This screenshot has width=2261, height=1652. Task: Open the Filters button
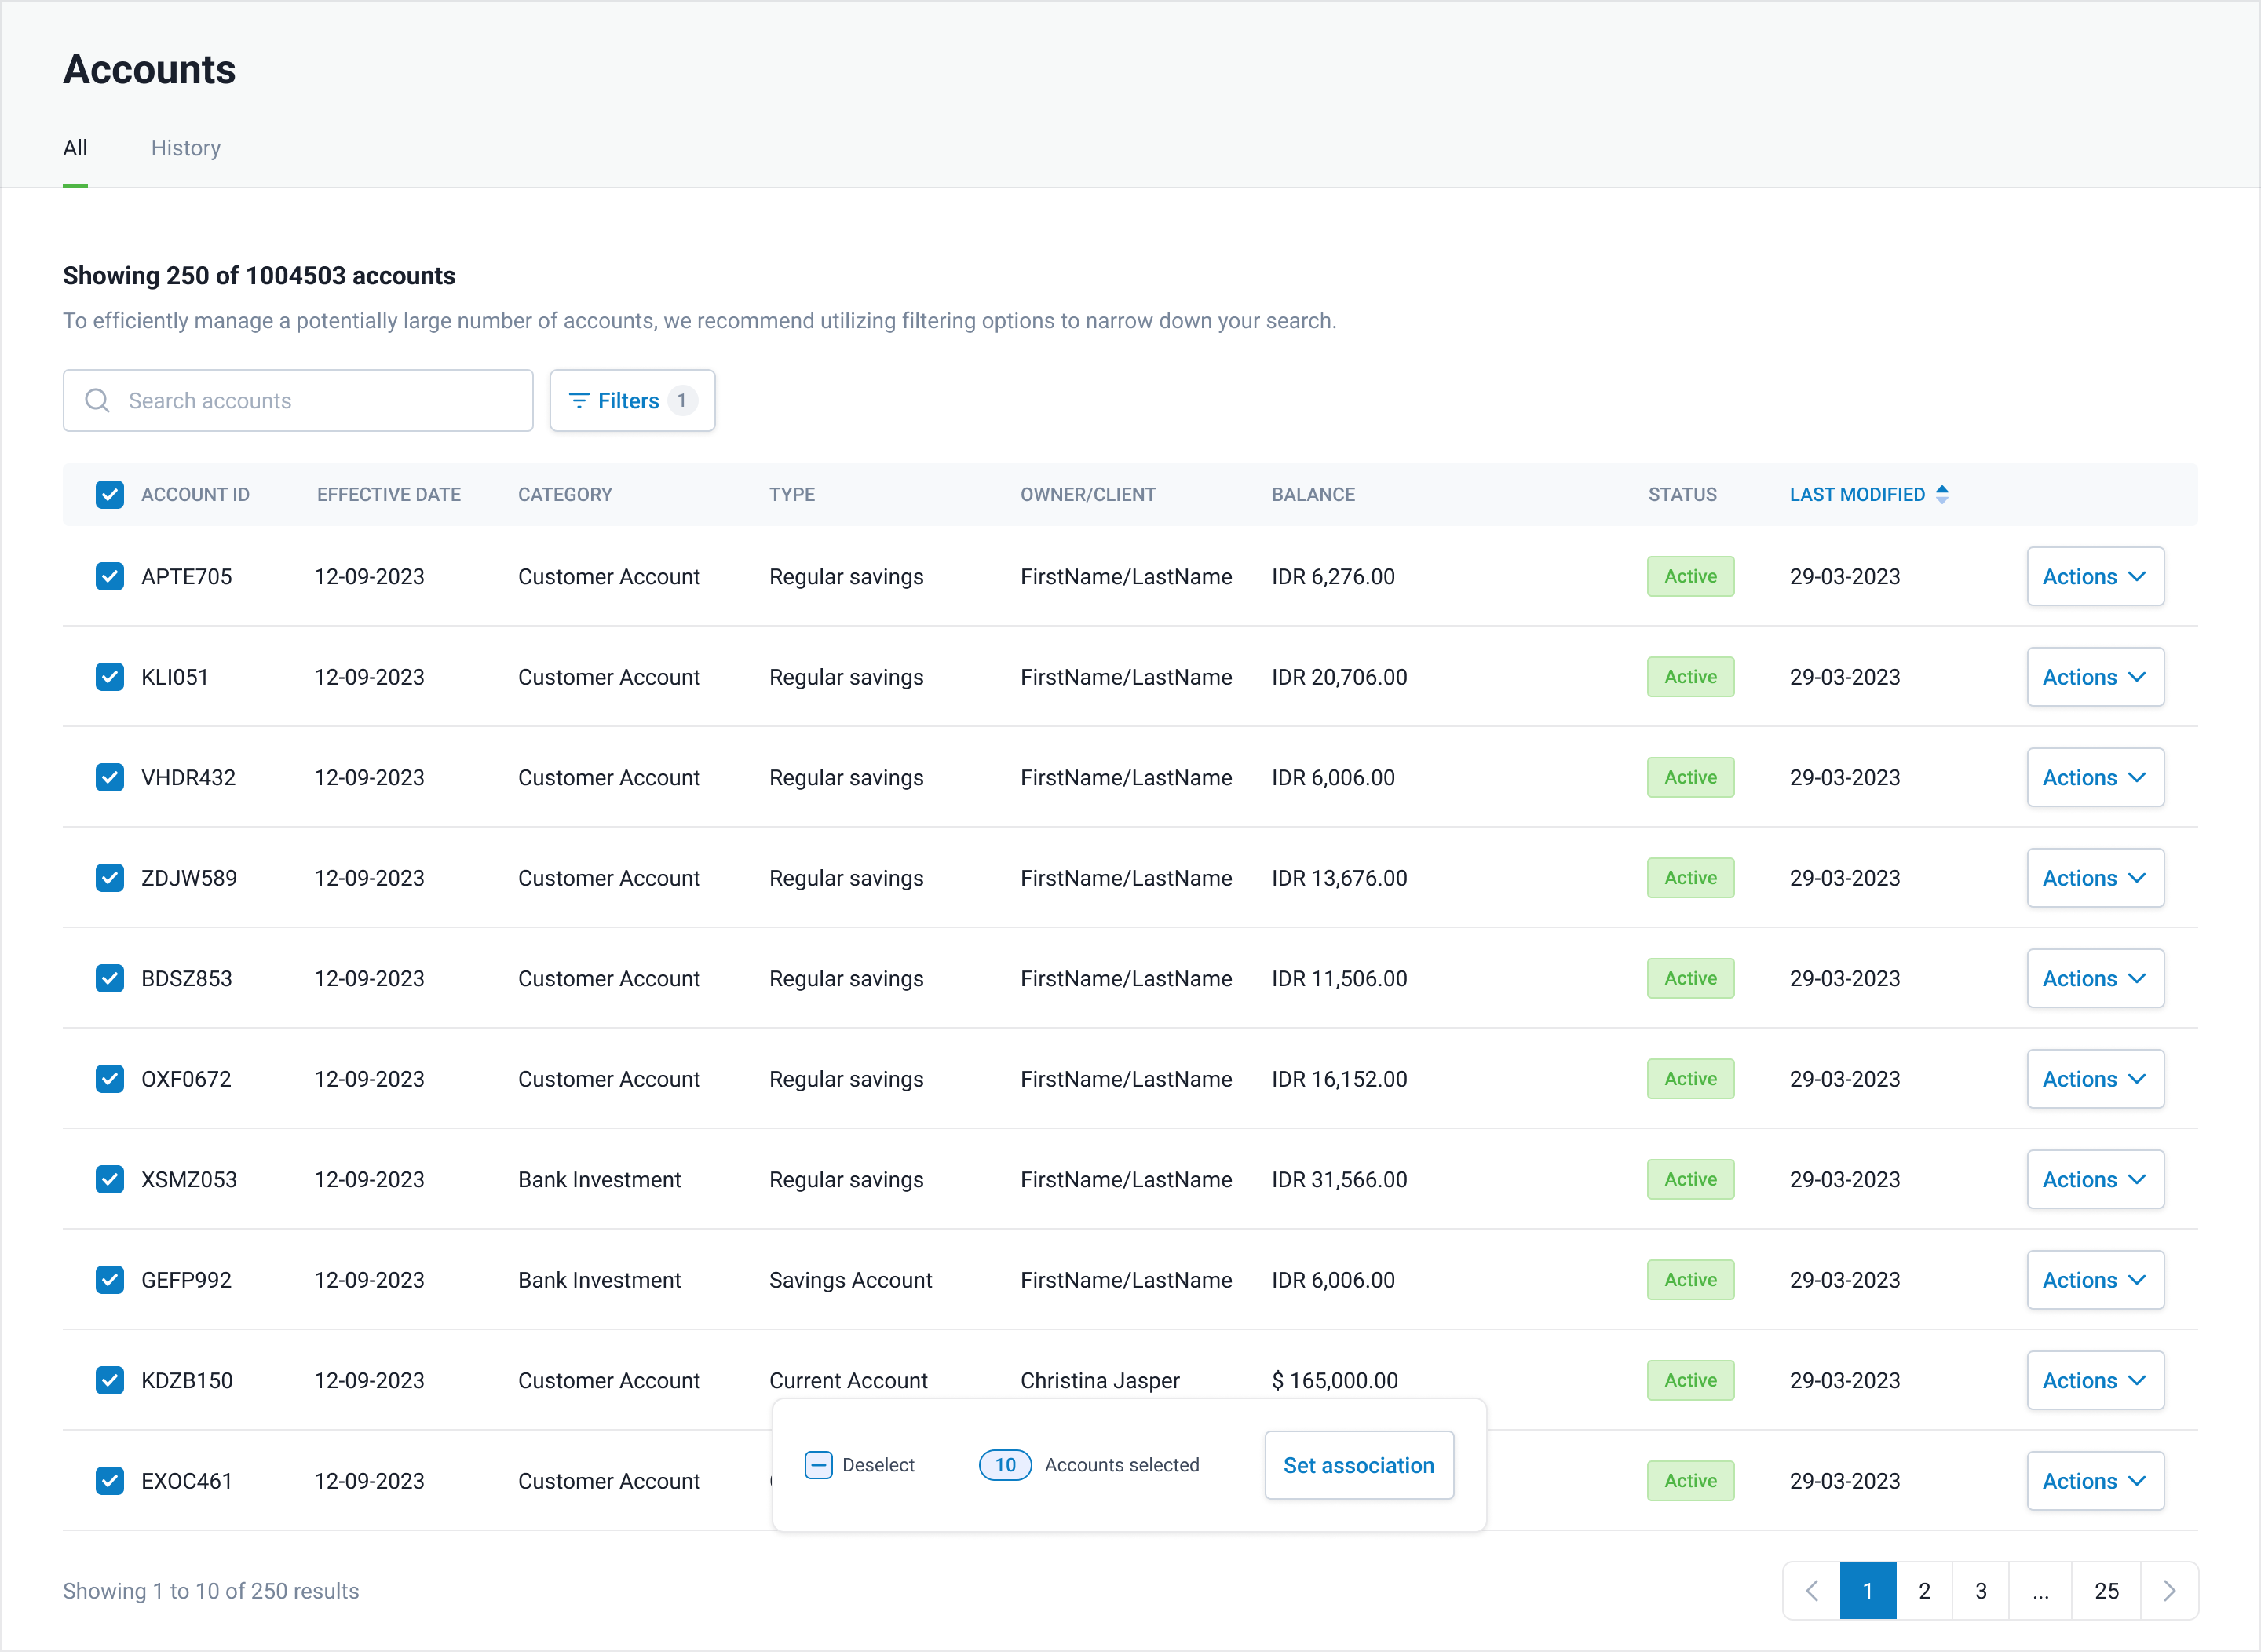[632, 401]
